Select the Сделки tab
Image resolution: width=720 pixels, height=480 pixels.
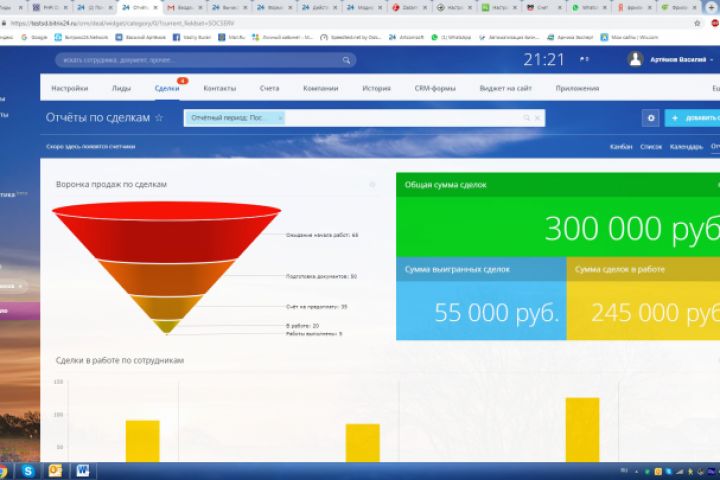(x=167, y=88)
